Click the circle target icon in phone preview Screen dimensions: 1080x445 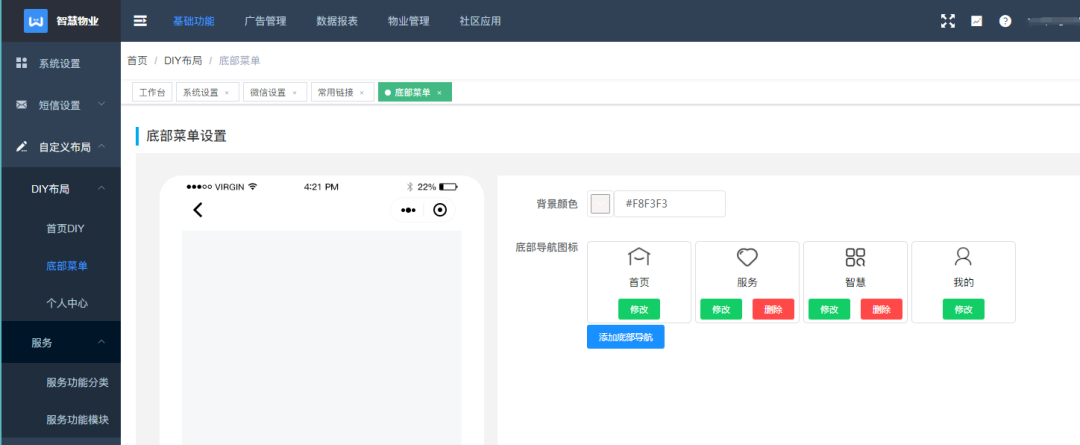[x=440, y=210]
